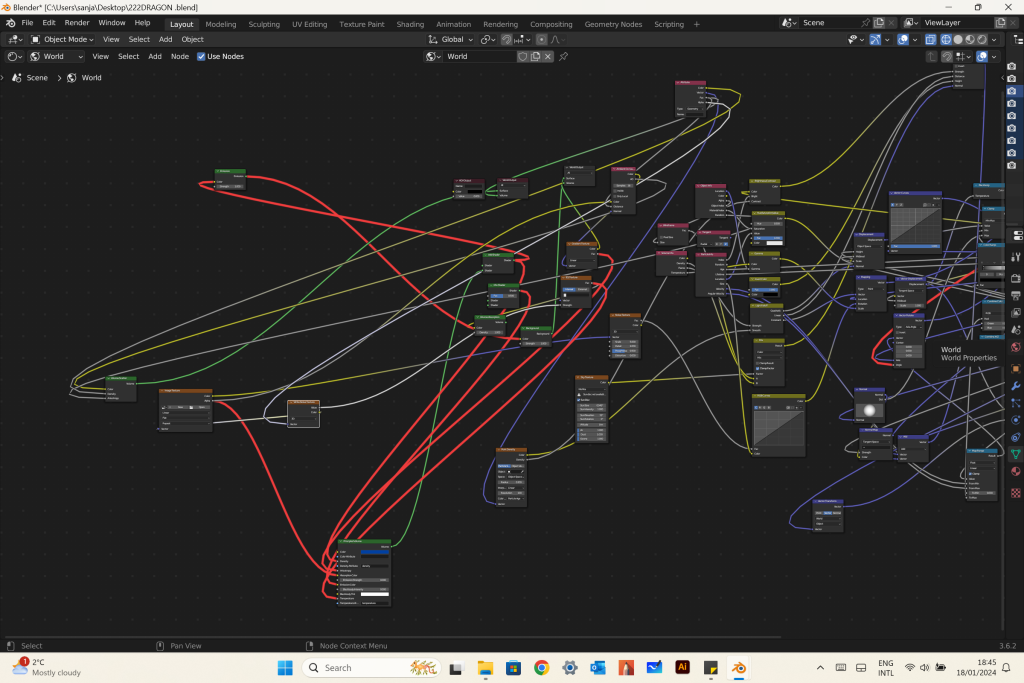Toggle proportional editing
The width and height of the screenshot is (1024, 683).
(541, 39)
